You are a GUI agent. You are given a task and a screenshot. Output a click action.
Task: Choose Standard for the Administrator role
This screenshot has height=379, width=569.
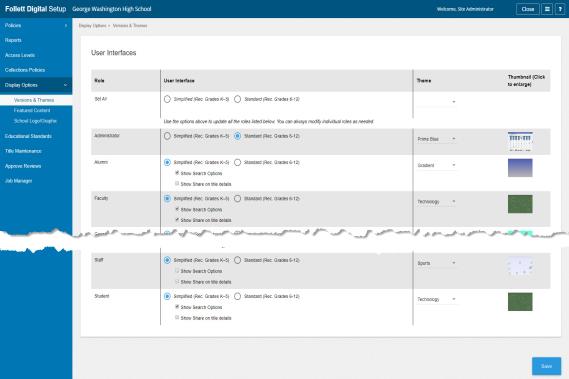click(238, 136)
